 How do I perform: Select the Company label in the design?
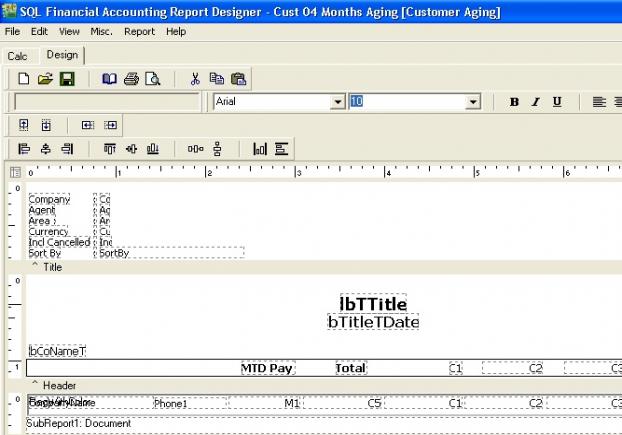(x=49, y=199)
